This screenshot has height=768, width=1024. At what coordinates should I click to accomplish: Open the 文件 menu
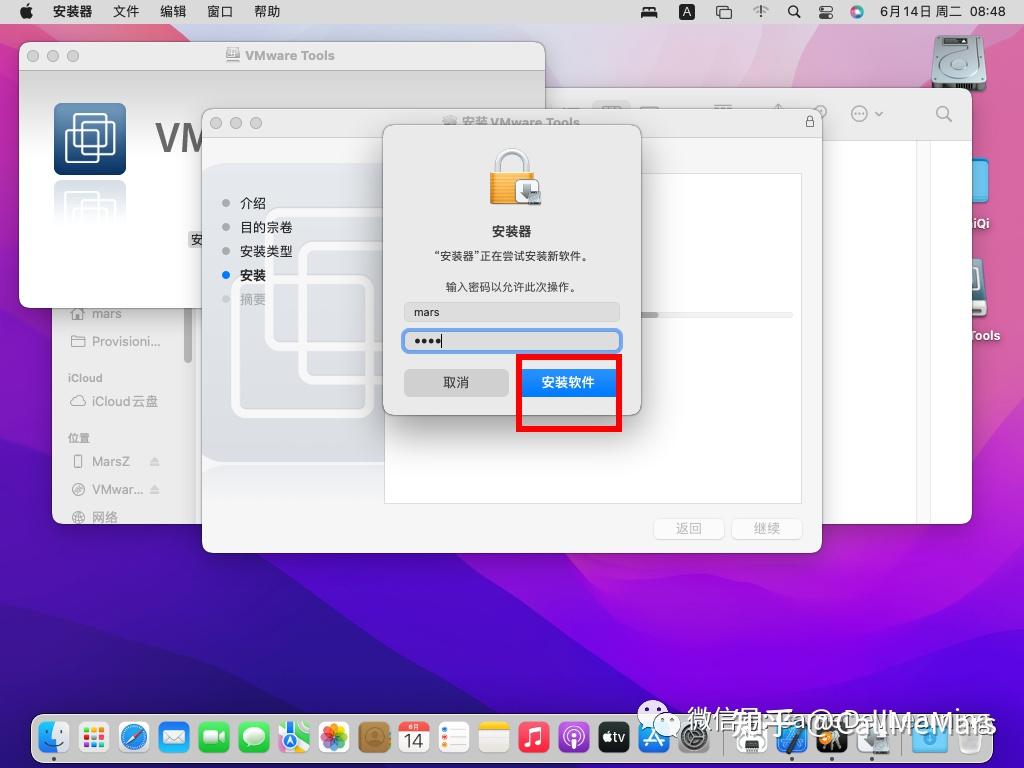tap(126, 12)
